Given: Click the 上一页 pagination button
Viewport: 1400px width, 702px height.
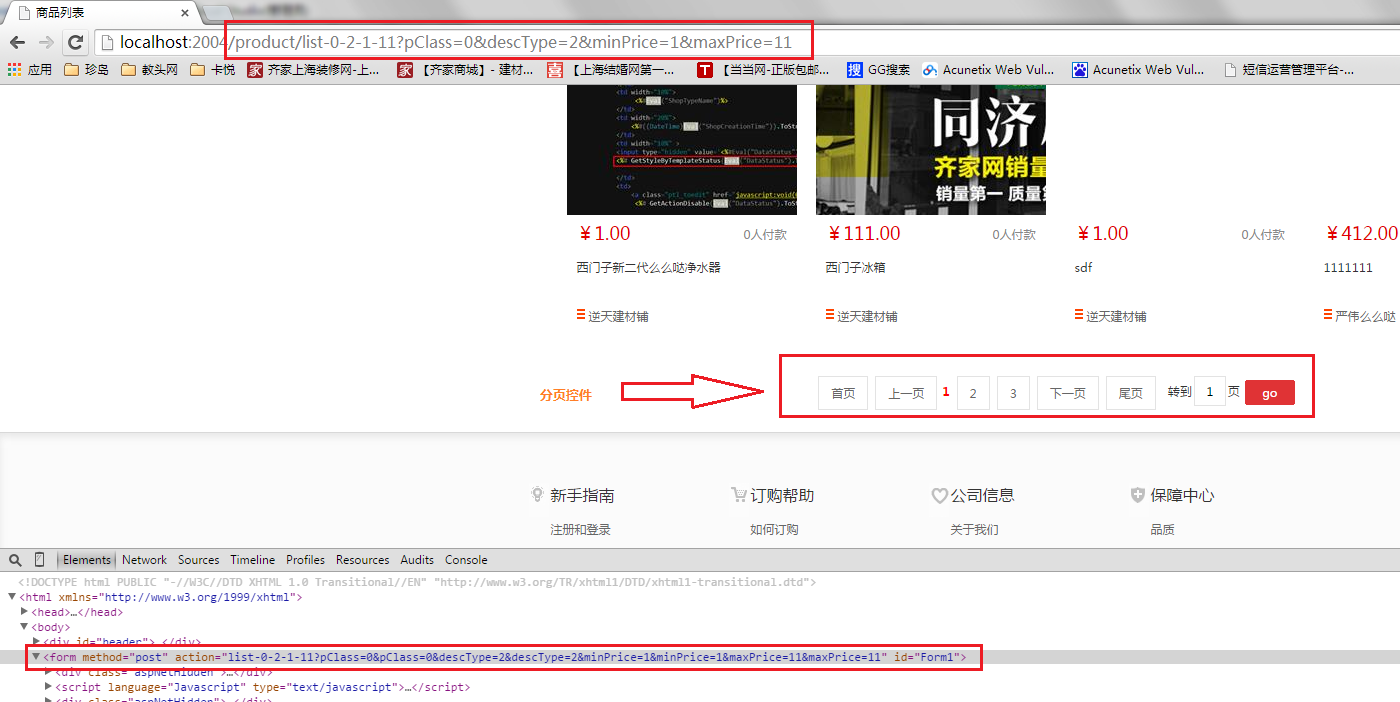Looking at the screenshot, I should [906, 393].
